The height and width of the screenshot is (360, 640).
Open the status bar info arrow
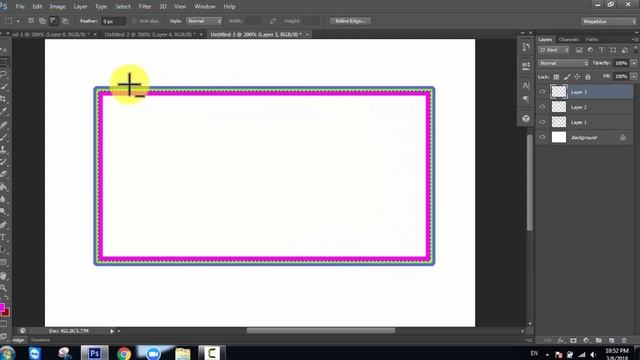tap(111, 331)
